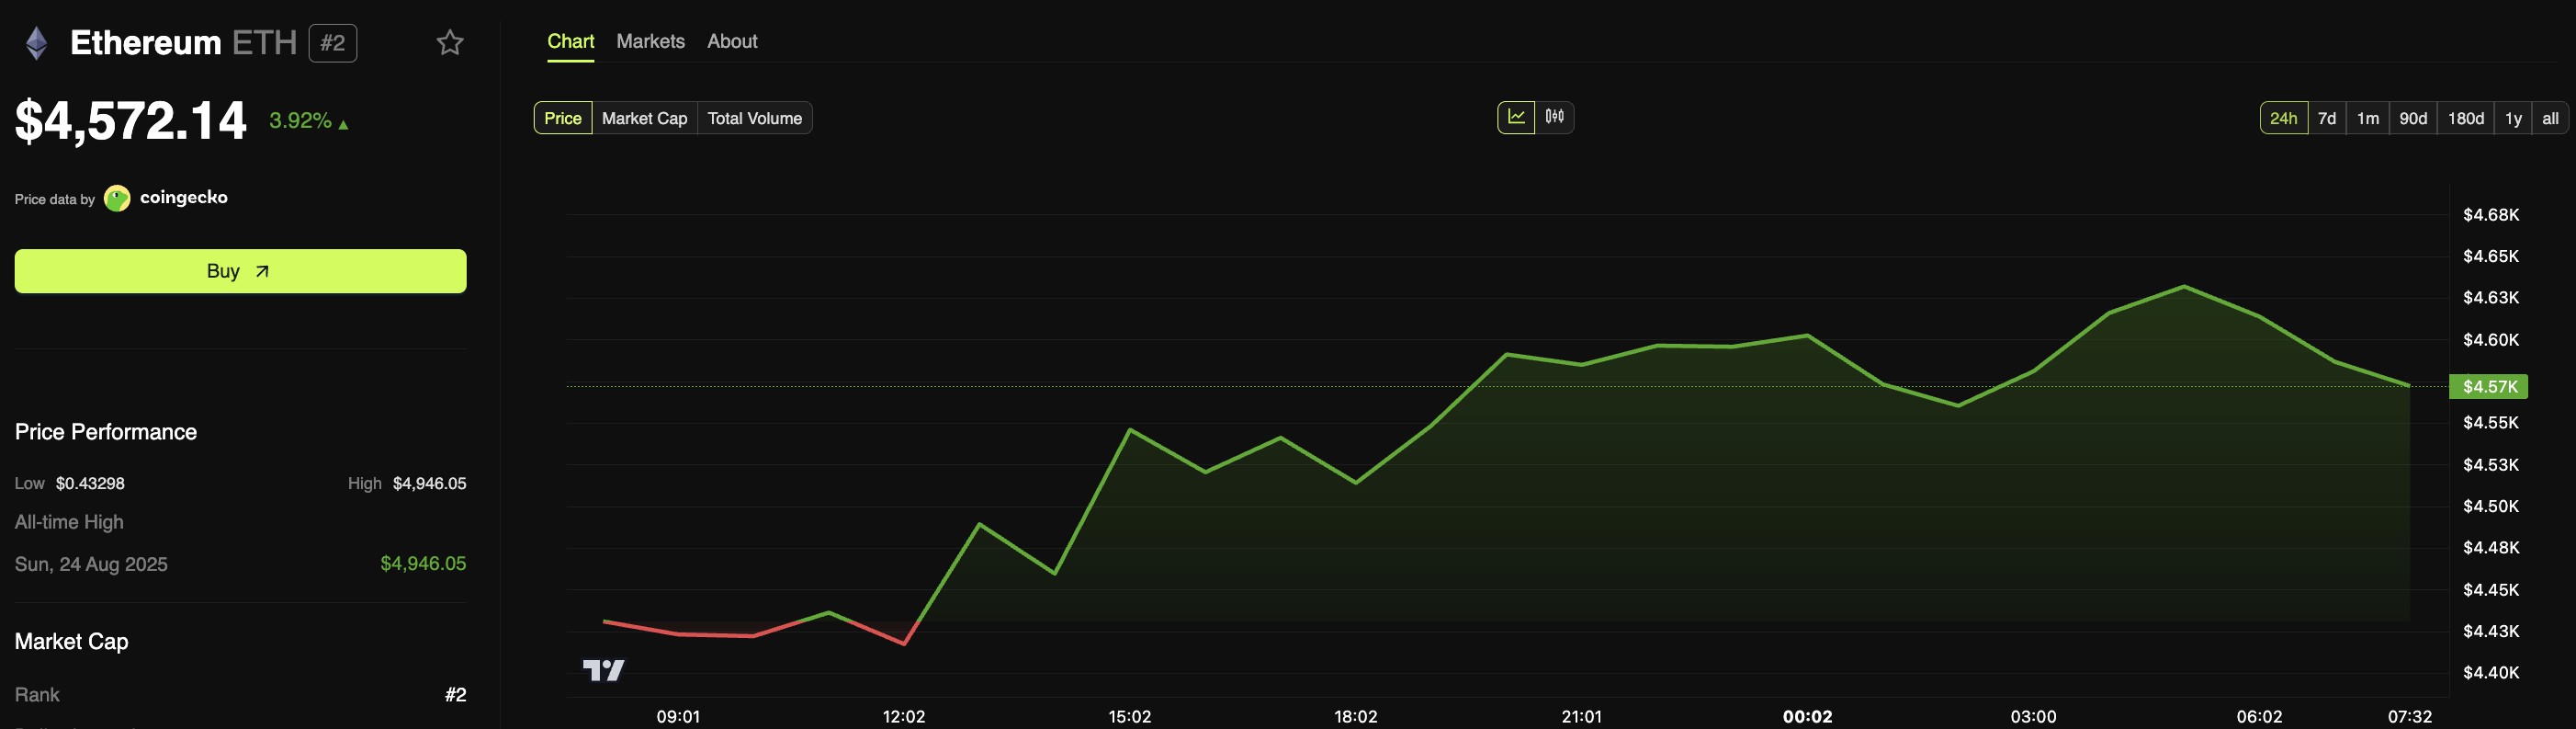Image resolution: width=2576 pixels, height=729 pixels.
Task: Click the $4.60K y-axis label
Action: point(2491,340)
